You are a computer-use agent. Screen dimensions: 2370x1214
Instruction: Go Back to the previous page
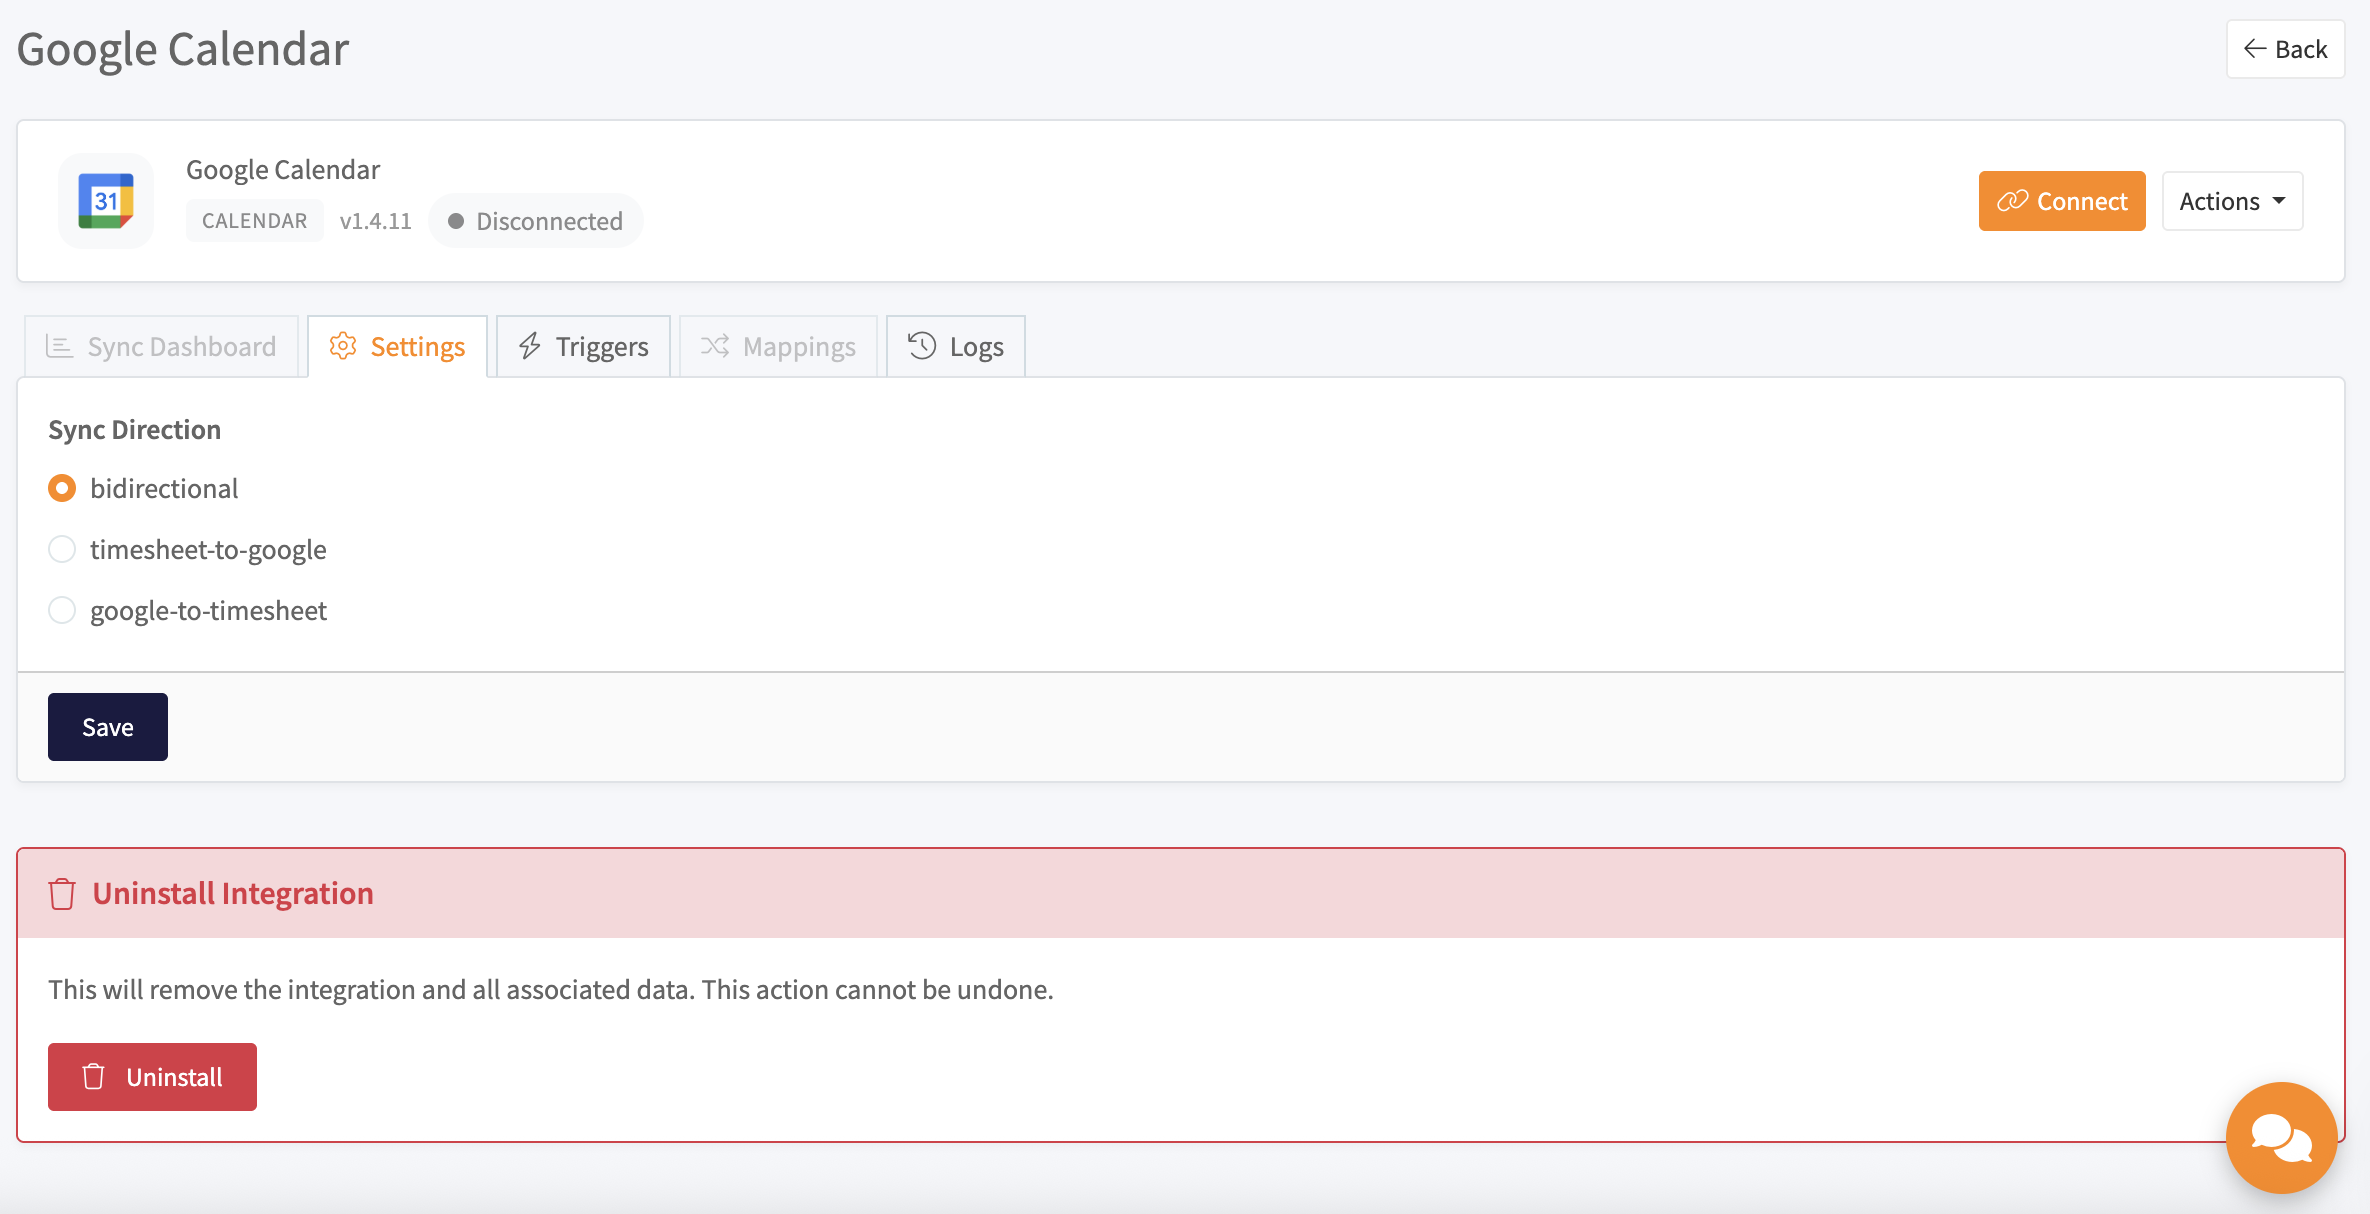[x=2285, y=49]
